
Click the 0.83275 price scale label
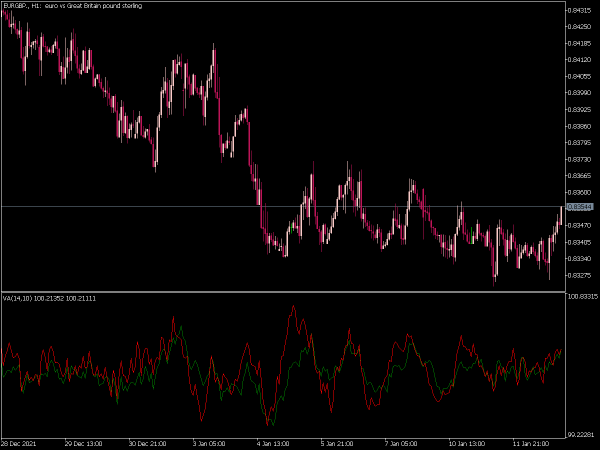click(x=580, y=276)
